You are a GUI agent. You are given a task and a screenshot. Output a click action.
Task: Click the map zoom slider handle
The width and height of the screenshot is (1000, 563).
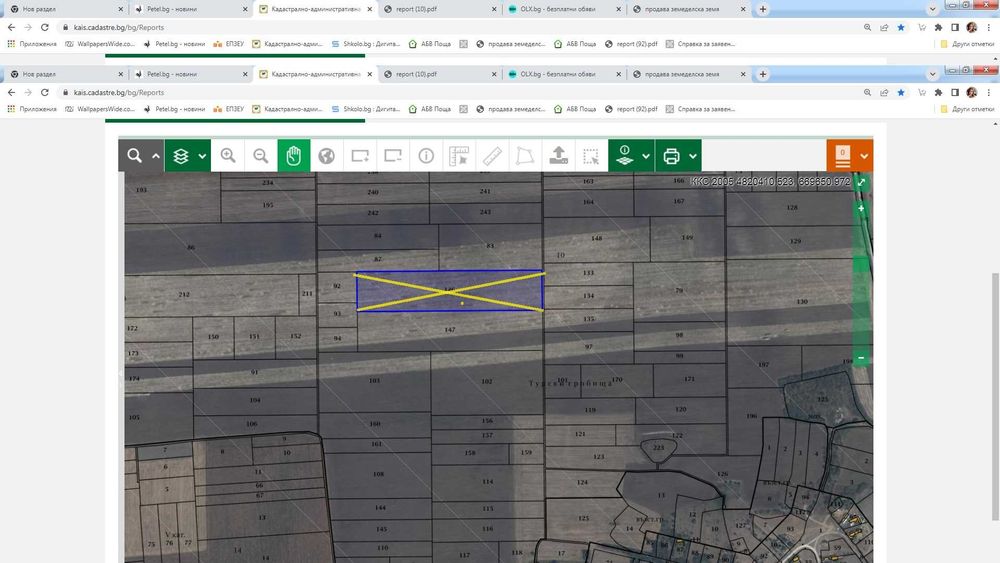coord(861,263)
